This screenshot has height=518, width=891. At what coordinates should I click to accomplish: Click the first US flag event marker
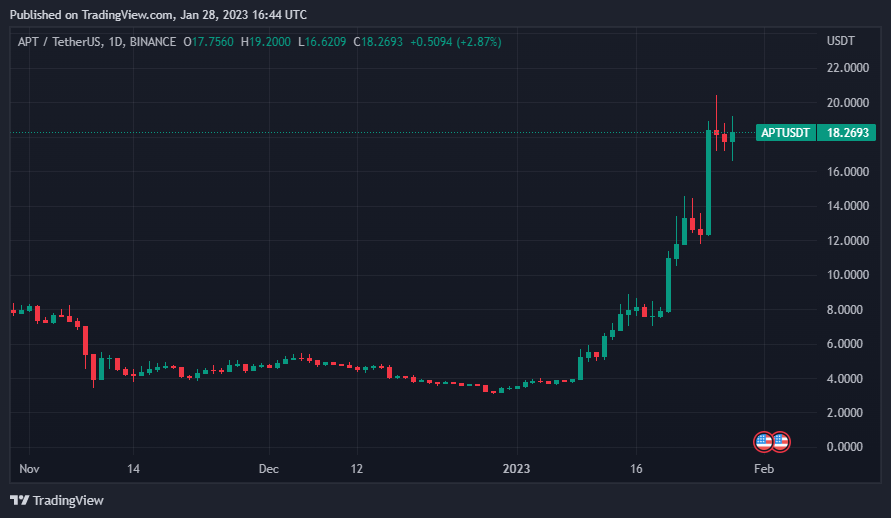click(763, 441)
